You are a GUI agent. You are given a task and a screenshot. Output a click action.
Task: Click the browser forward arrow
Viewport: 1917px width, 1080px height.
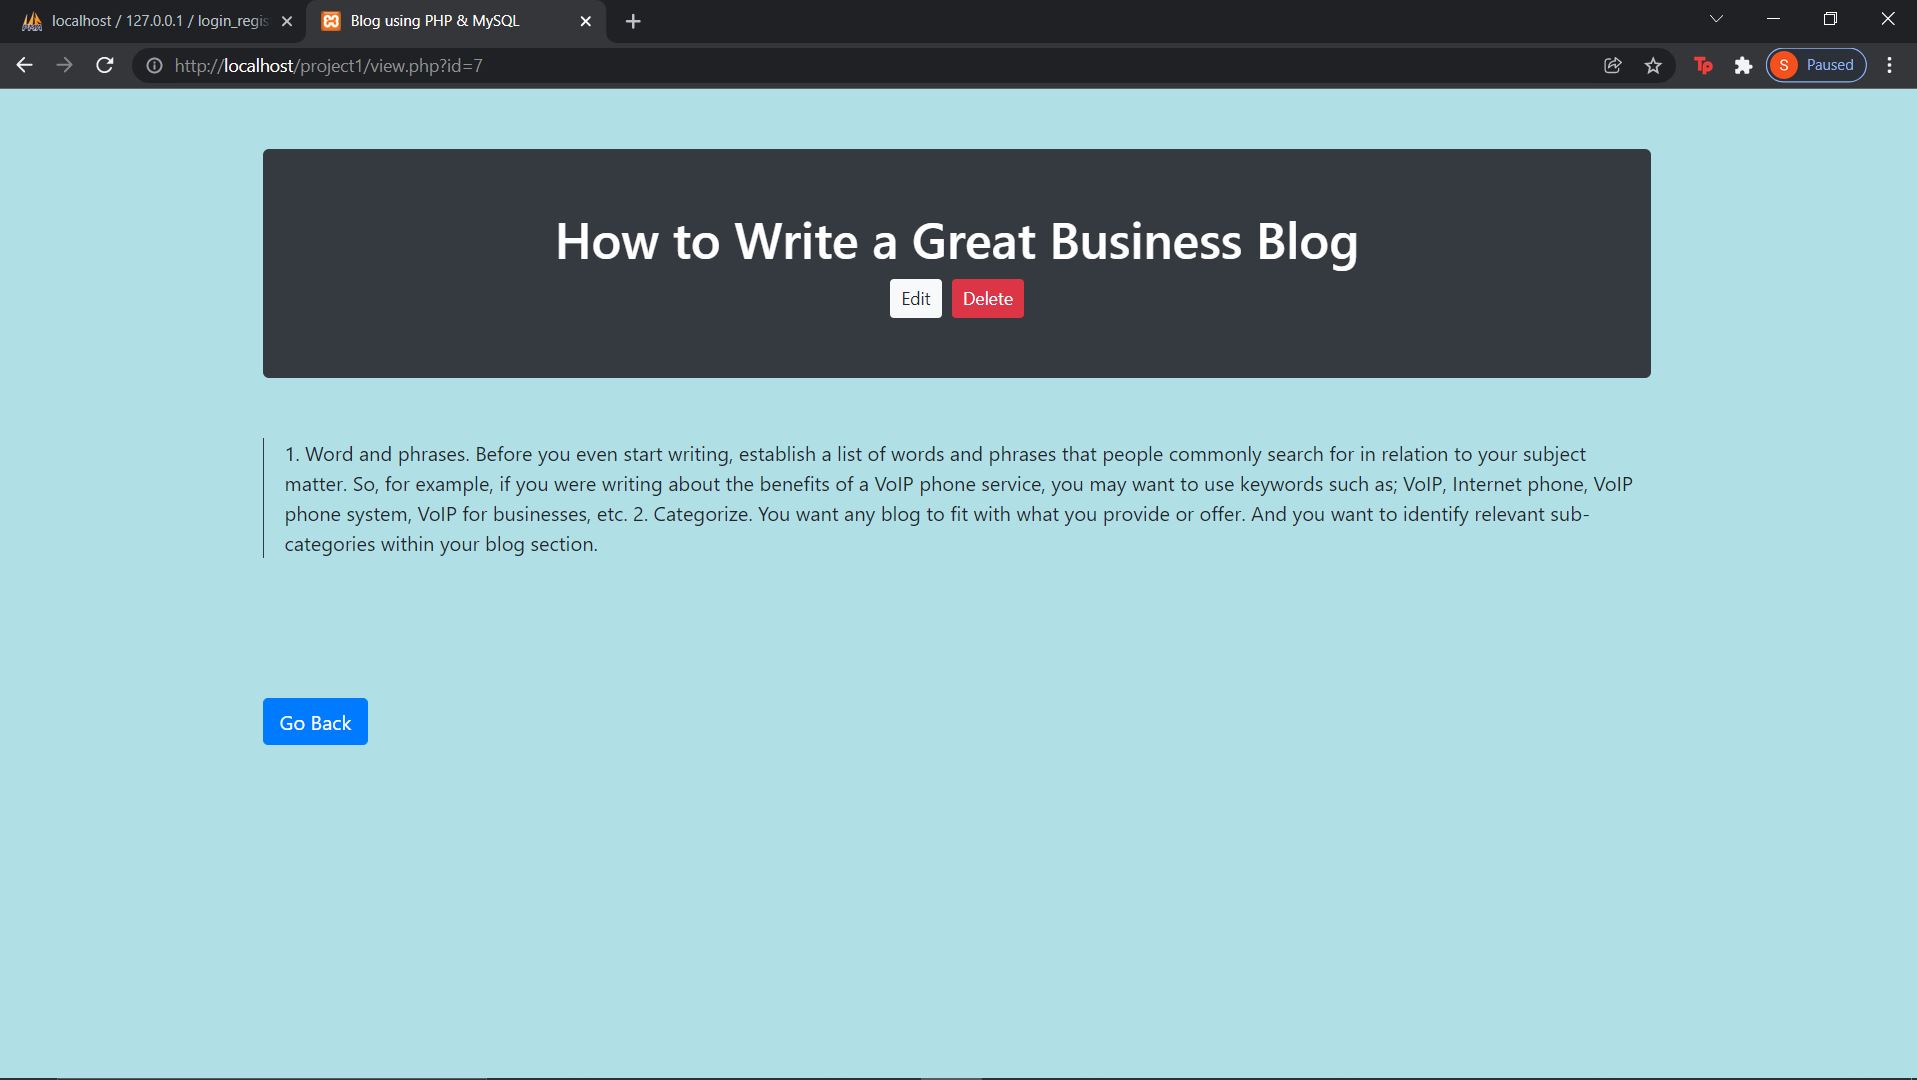tap(64, 66)
